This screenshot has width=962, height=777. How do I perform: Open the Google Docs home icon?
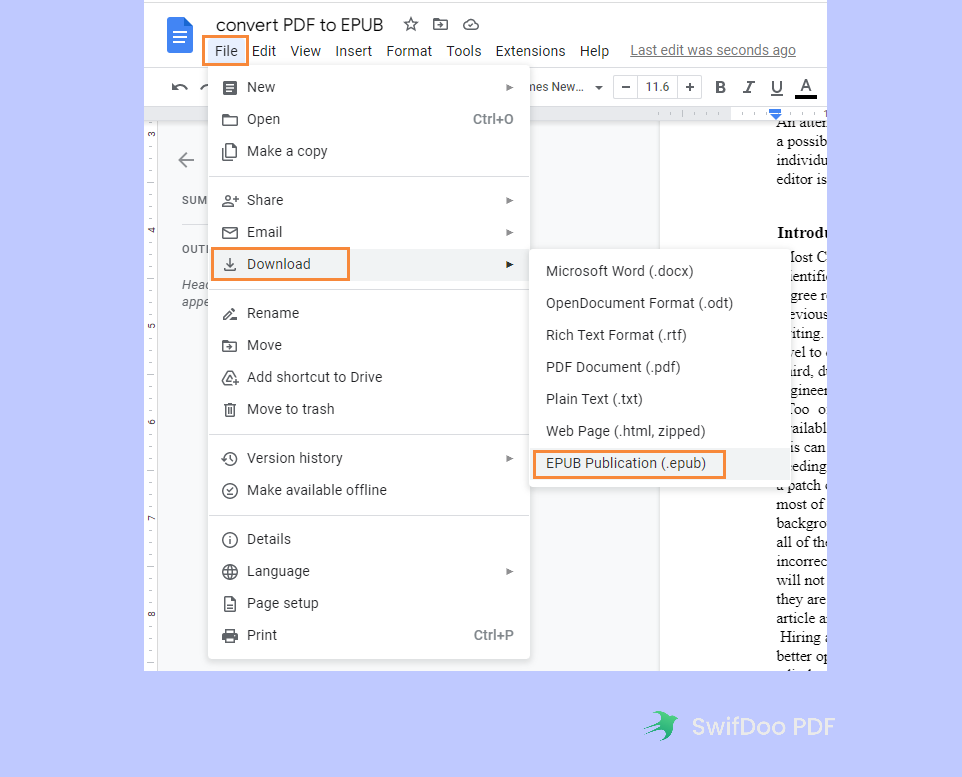(180, 35)
